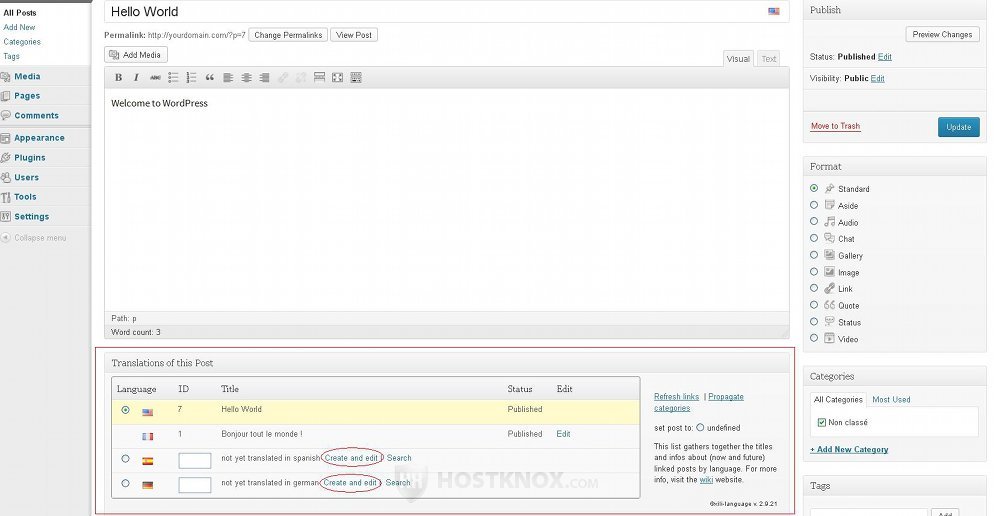
Task: Select the Quote post format
Action: pyautogui.click(x=814, y=305)
